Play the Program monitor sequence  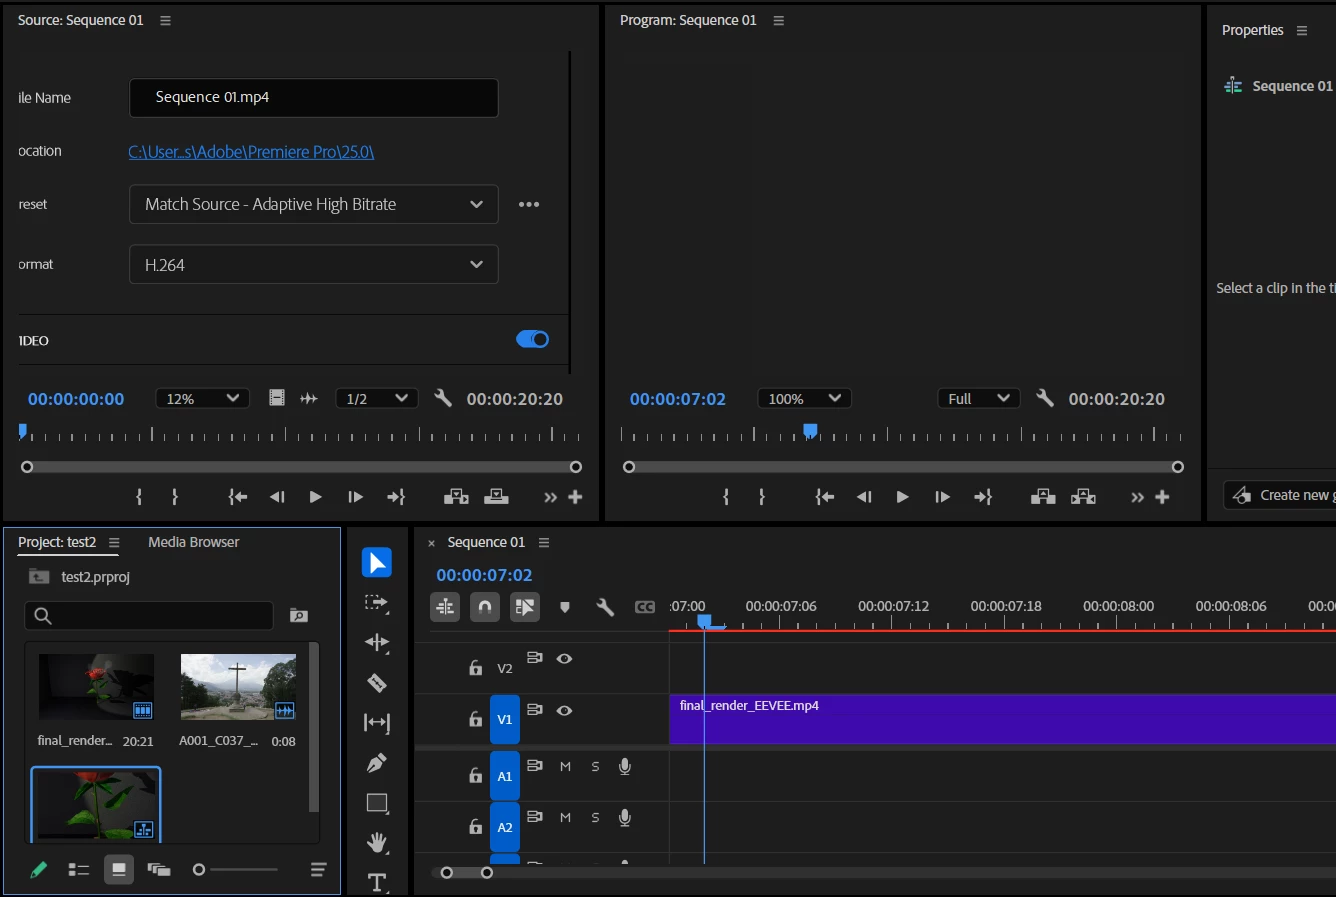pyautogui.click(x=902, y=497)
